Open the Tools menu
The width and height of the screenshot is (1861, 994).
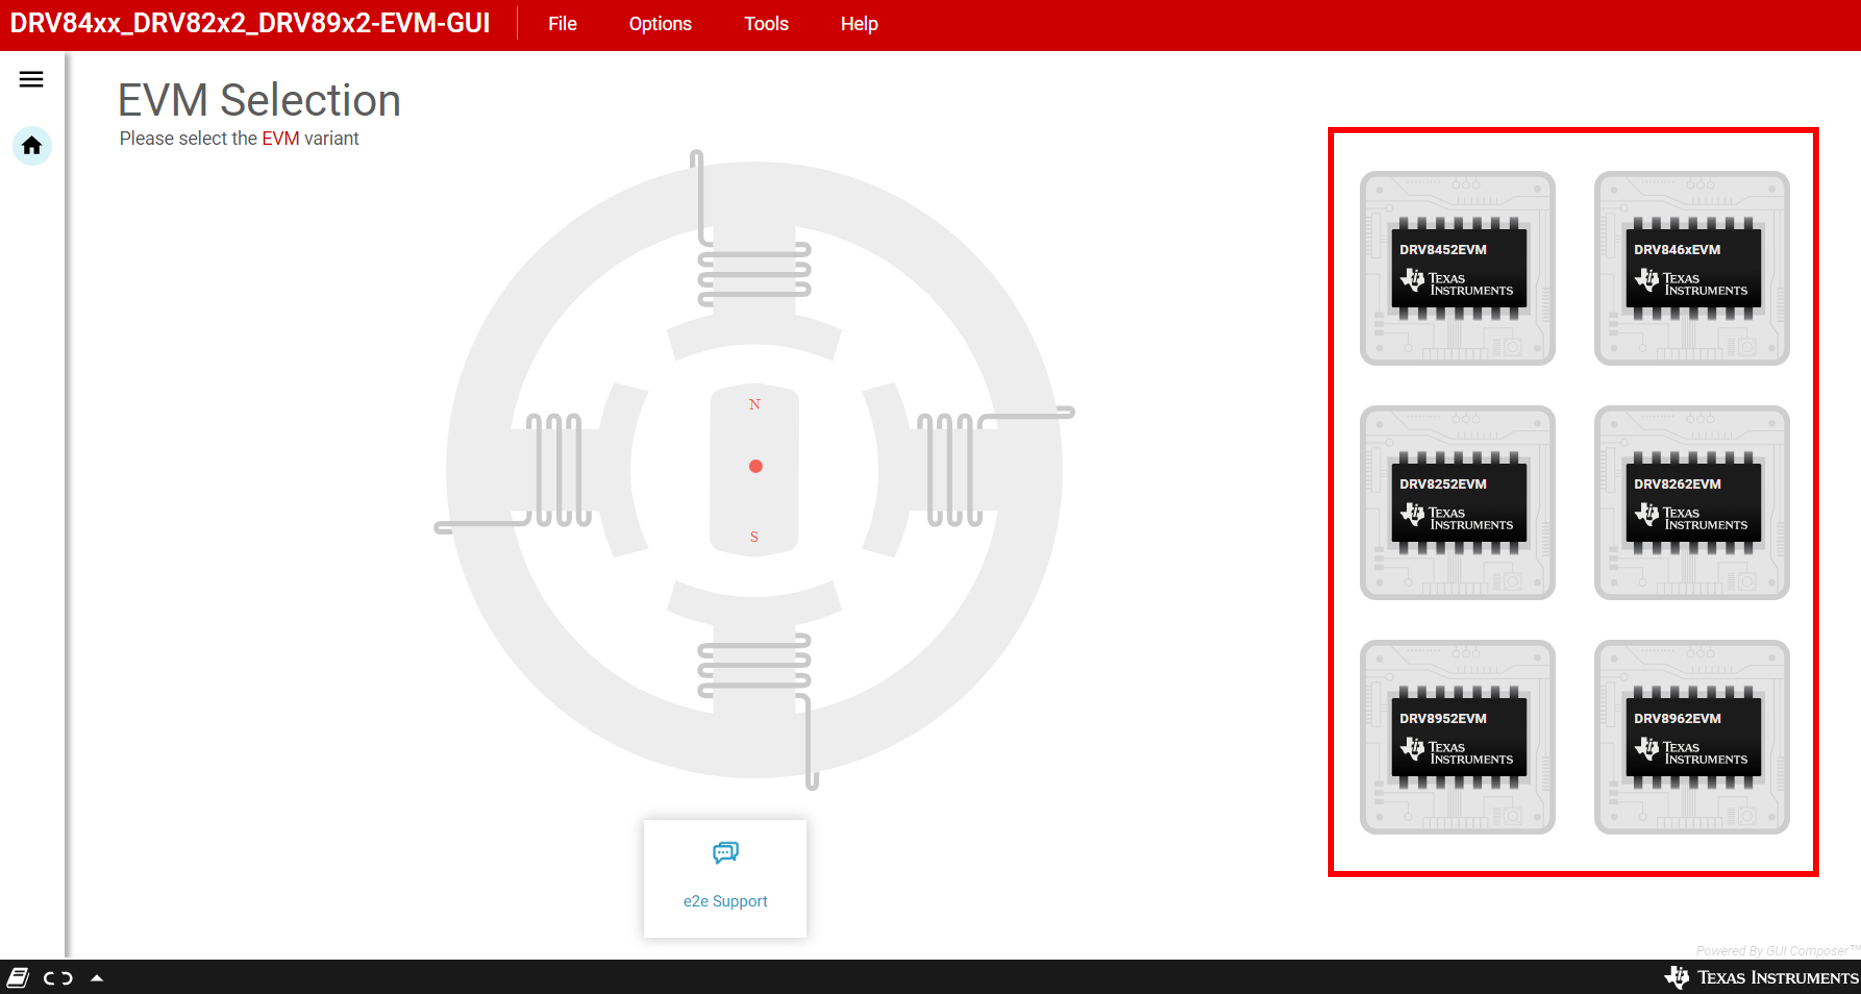pos(766,24)
